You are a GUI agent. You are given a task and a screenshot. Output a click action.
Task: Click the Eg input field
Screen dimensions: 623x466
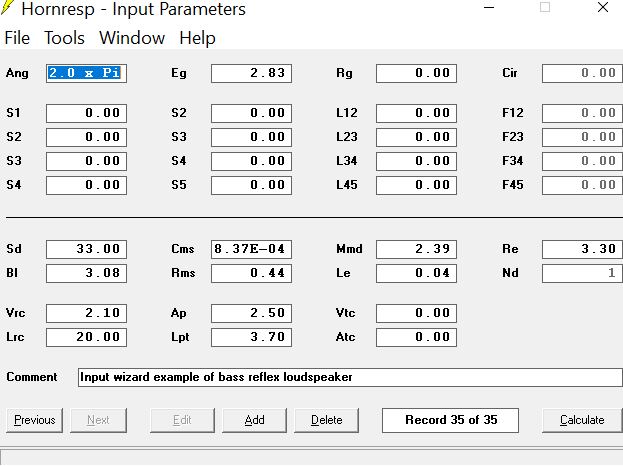coord(252,73)
